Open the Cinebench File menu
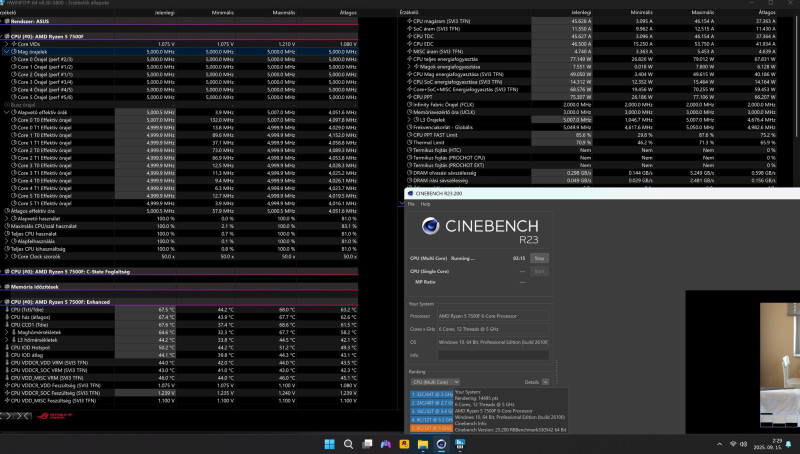Screen dimensions: 800x454 411,204
